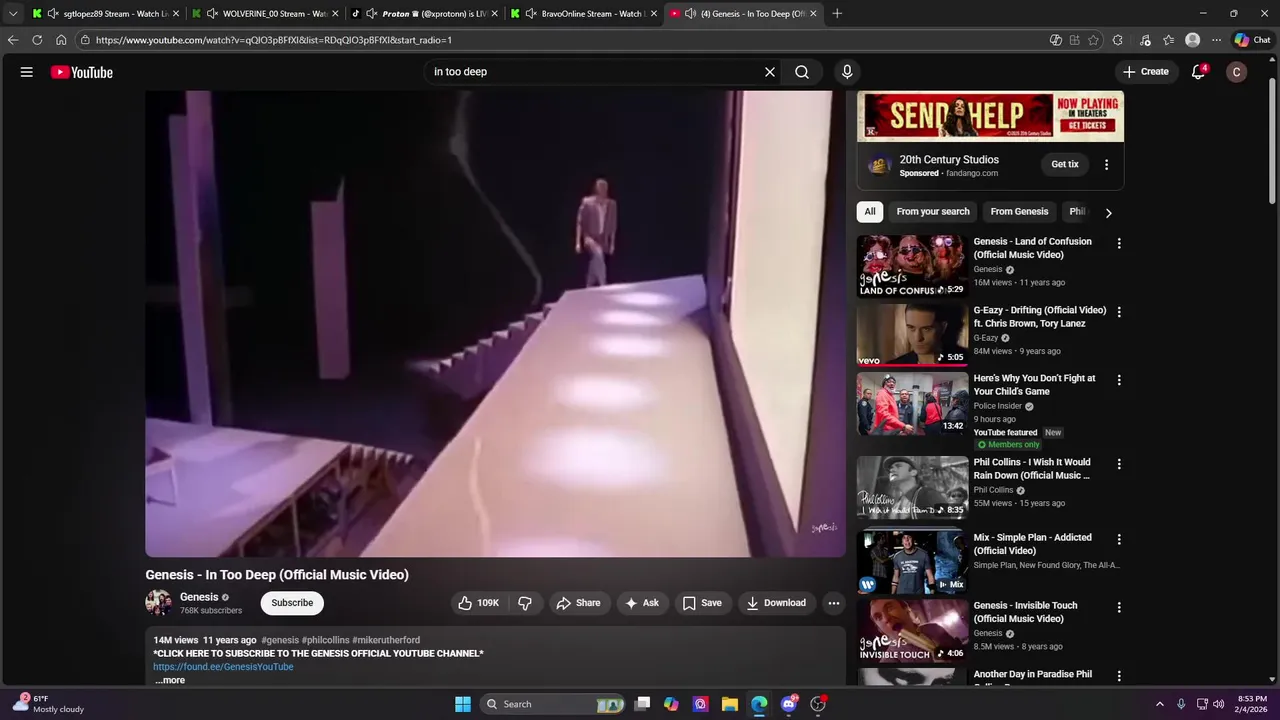Open the Send Help ad banner
1280x720 pixels.
[990, 117]
